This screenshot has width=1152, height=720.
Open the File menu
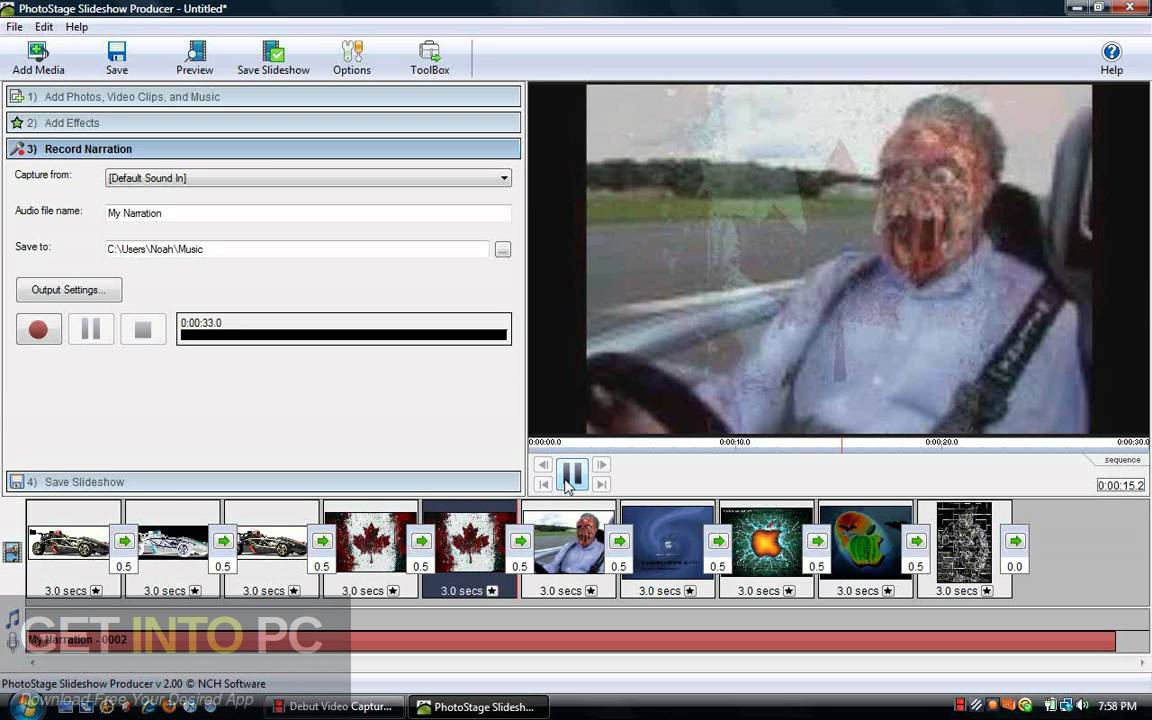tap(14, 26)
